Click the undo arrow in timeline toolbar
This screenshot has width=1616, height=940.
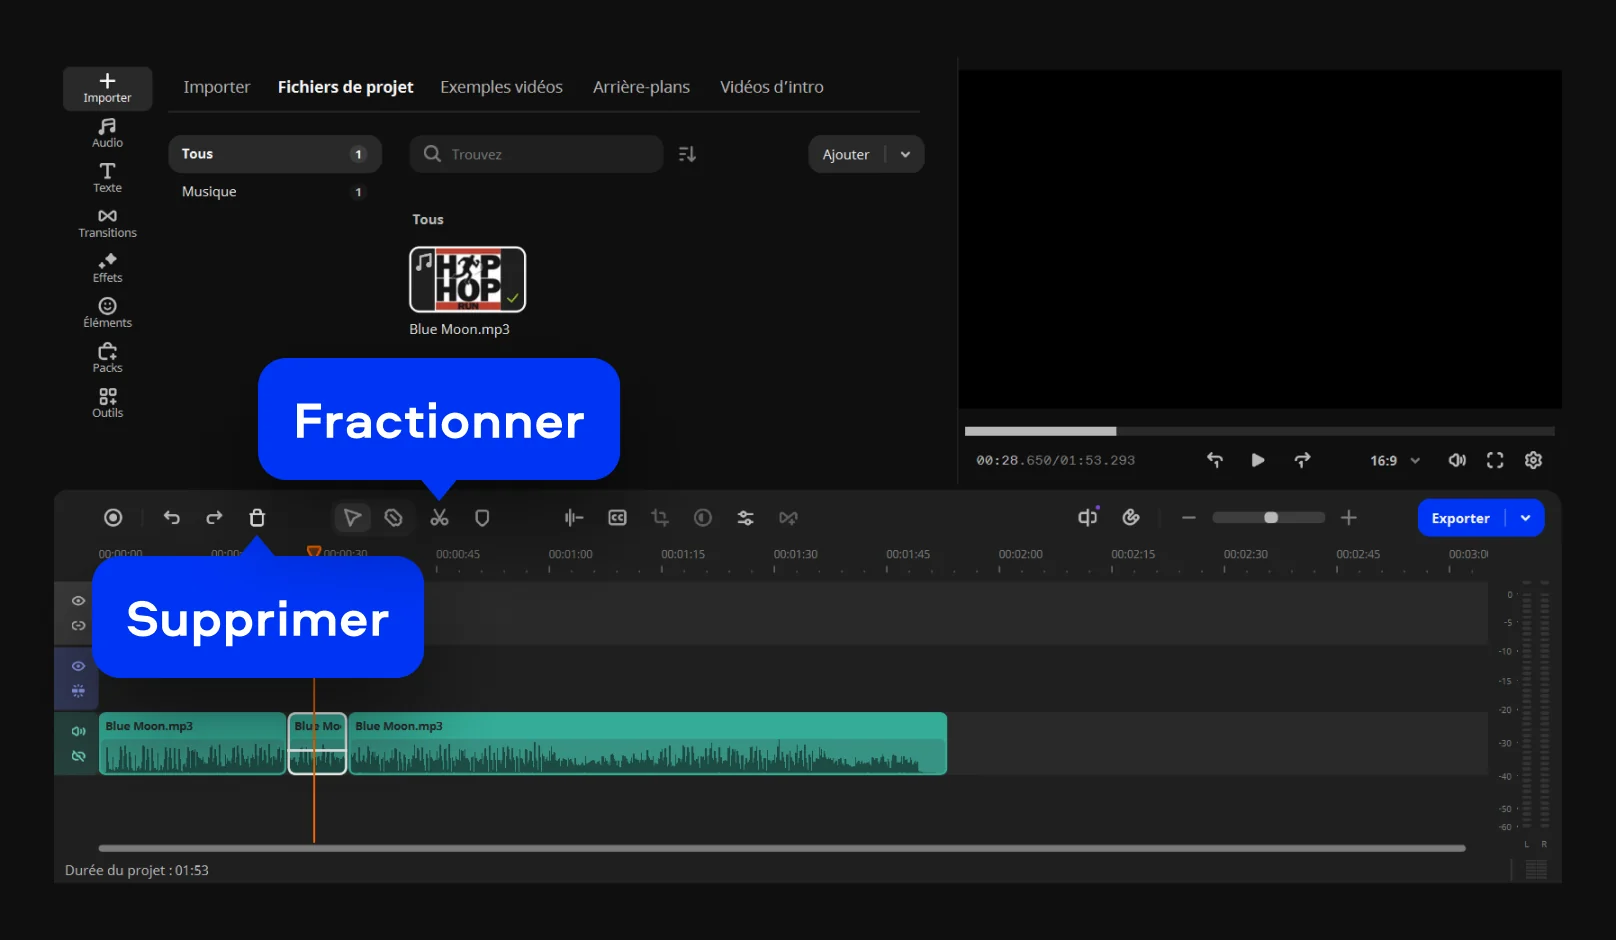pos(172,518)
